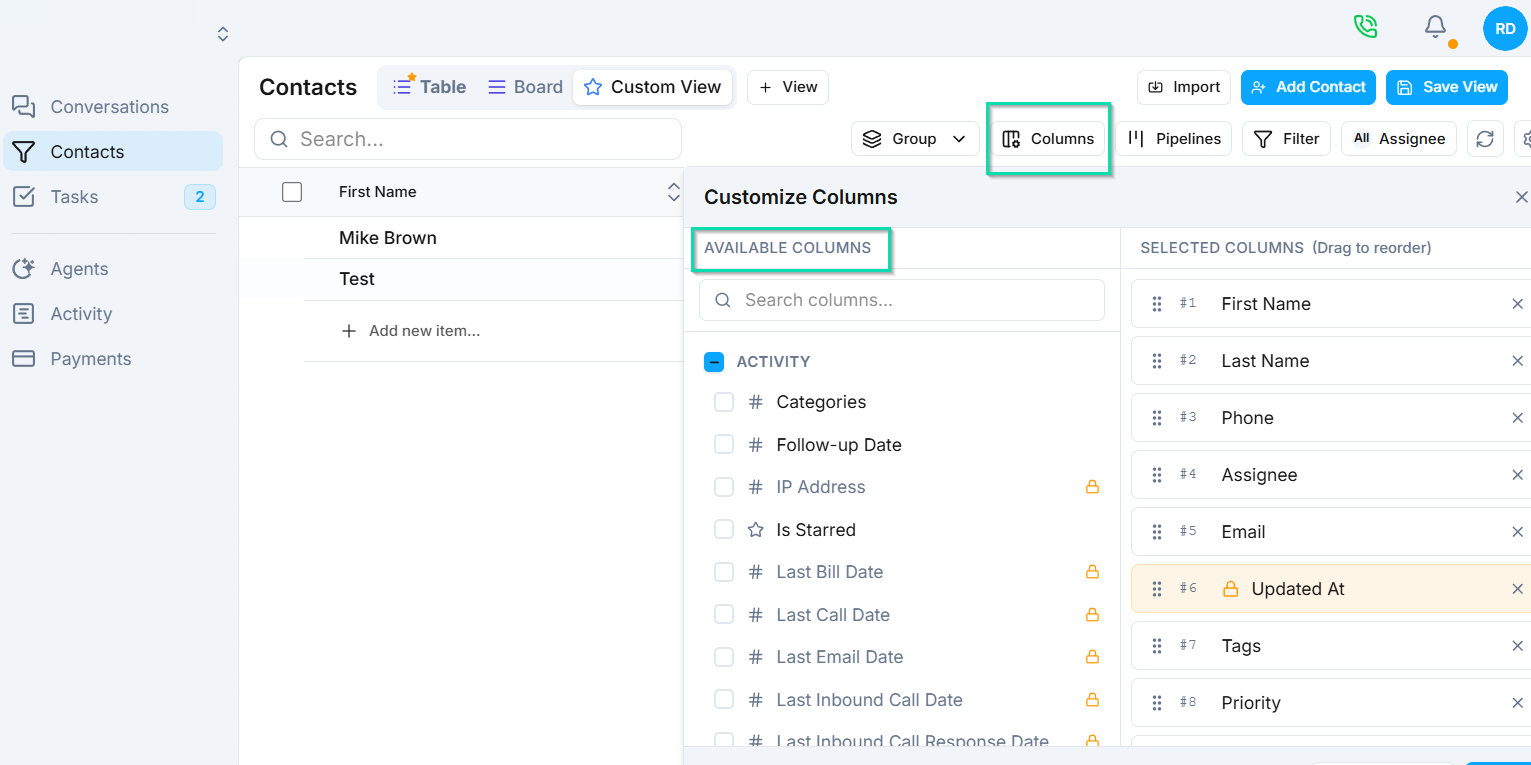Remove Priority from selected columns
This screenshot has height=765, width=1531.
(x=1517, y=703)
